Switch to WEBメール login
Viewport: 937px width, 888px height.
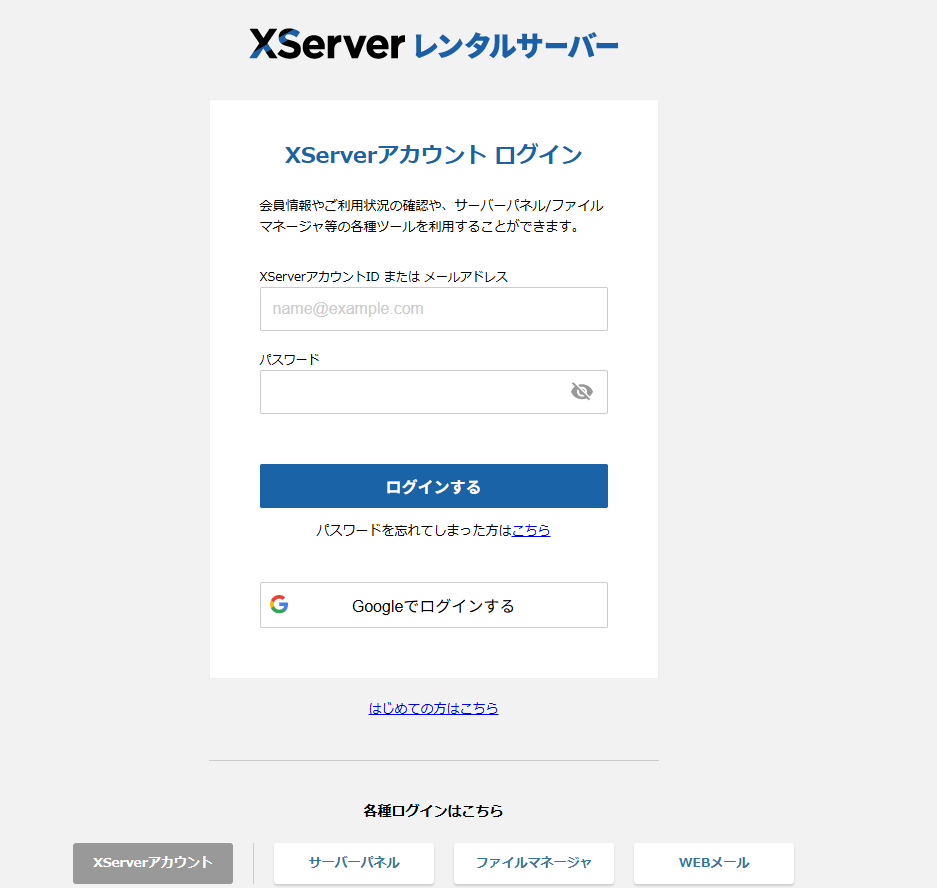[714, 863]
